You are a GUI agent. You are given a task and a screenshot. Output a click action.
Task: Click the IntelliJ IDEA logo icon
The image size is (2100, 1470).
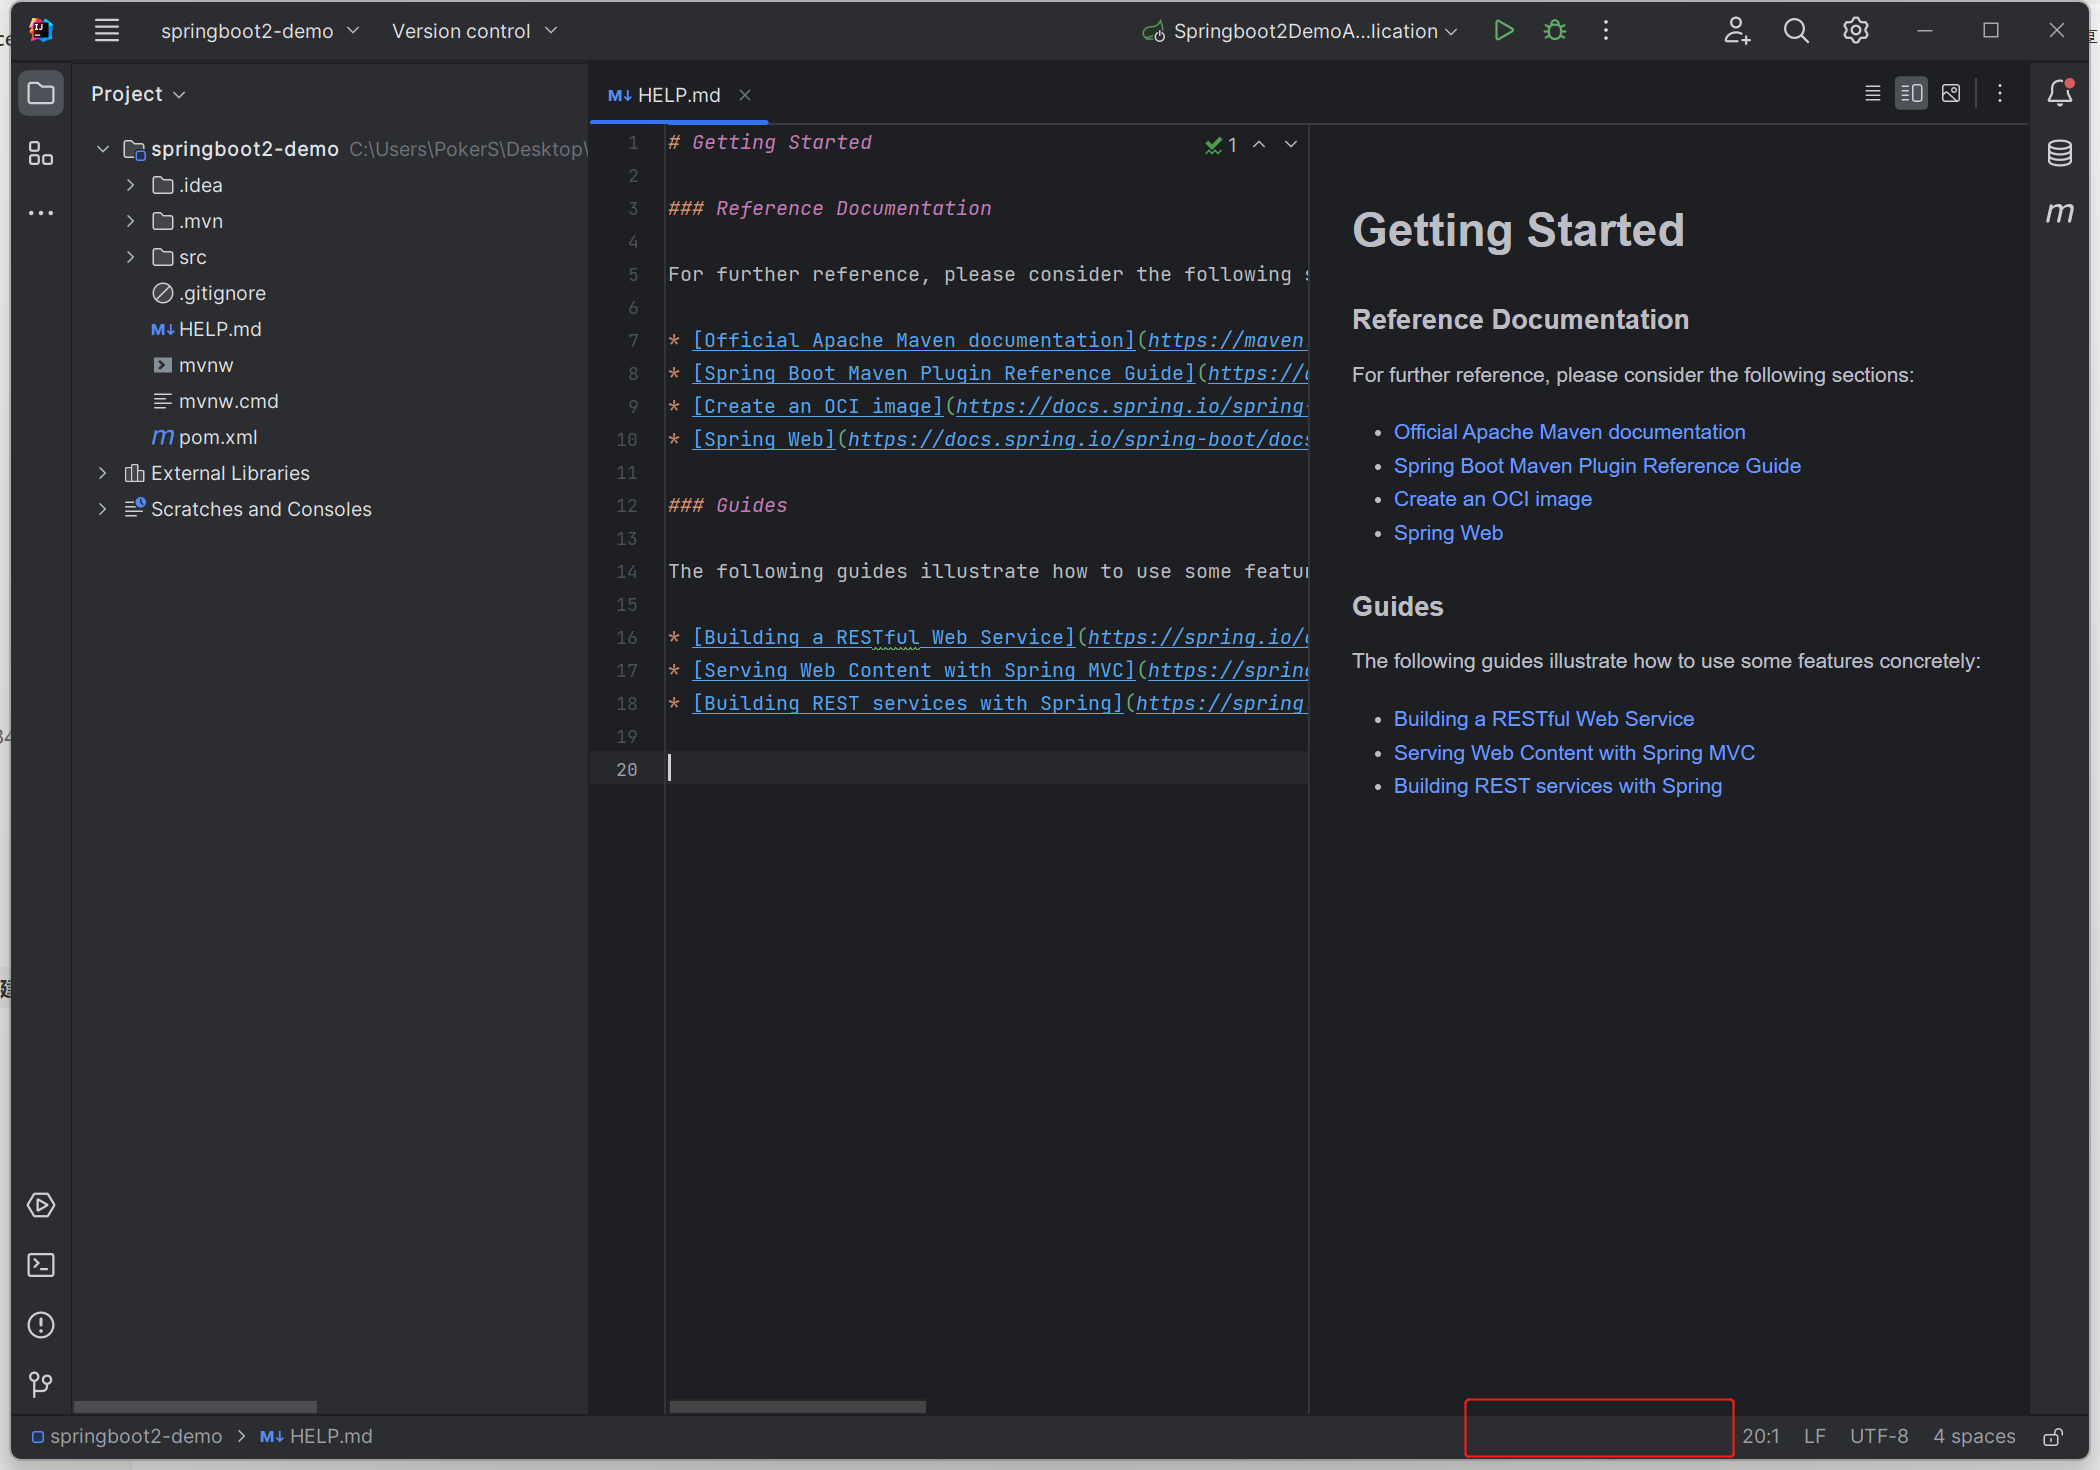(x=41, y=31)
